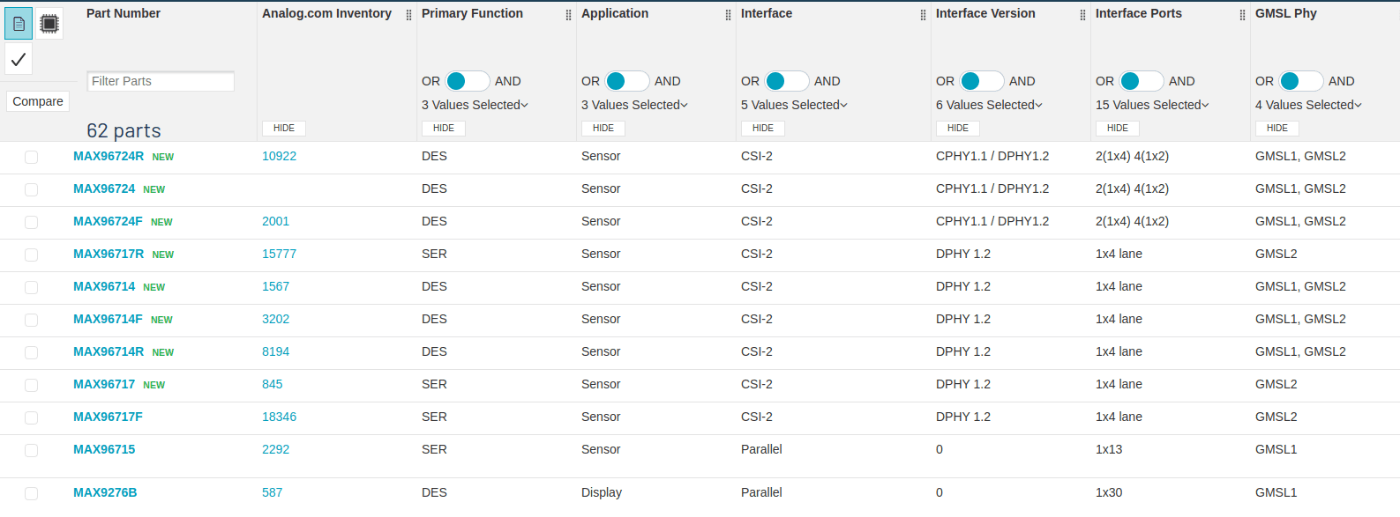Open the MAX96724 part link
The height and width of the screenshot is (517, 1400).
point(104,188)
